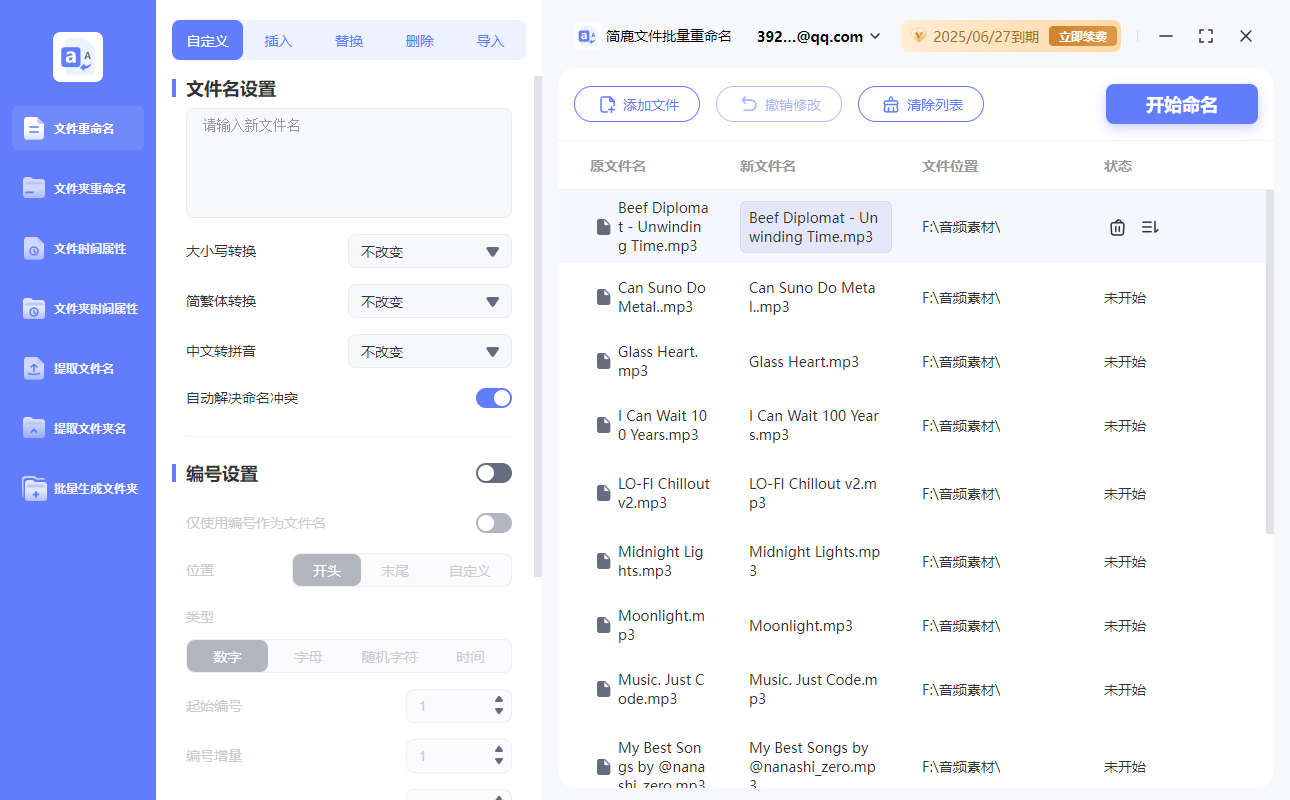Click the 请输入新文件名 input field
Image resolution: width=1290 pixels, height=800 pixels.
(348, 160)
